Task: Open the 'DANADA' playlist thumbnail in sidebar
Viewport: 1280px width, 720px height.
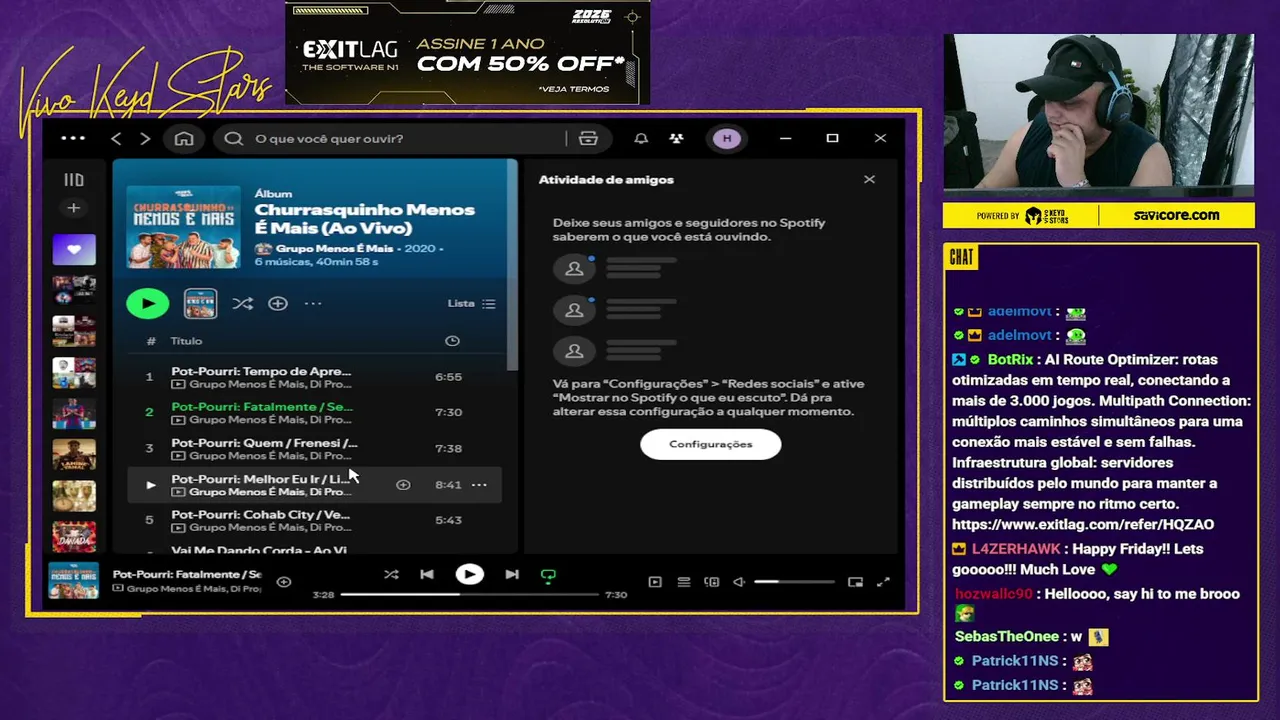Action: [74, 536]
